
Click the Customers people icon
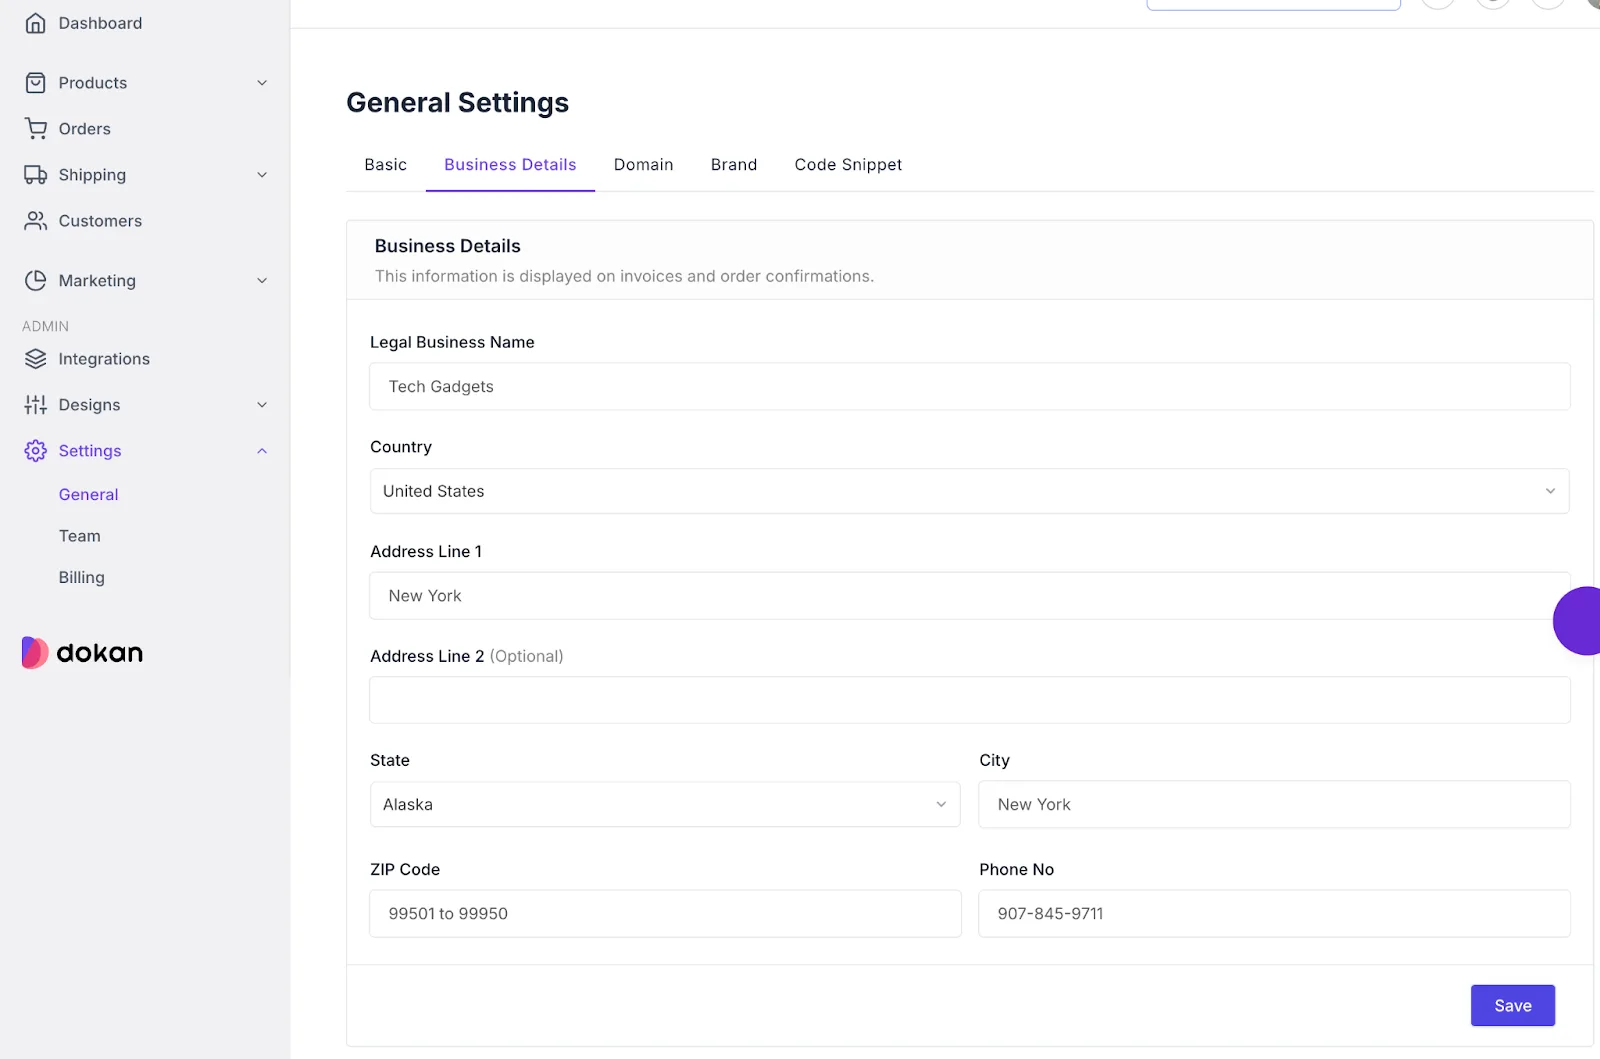coord(35,221)
